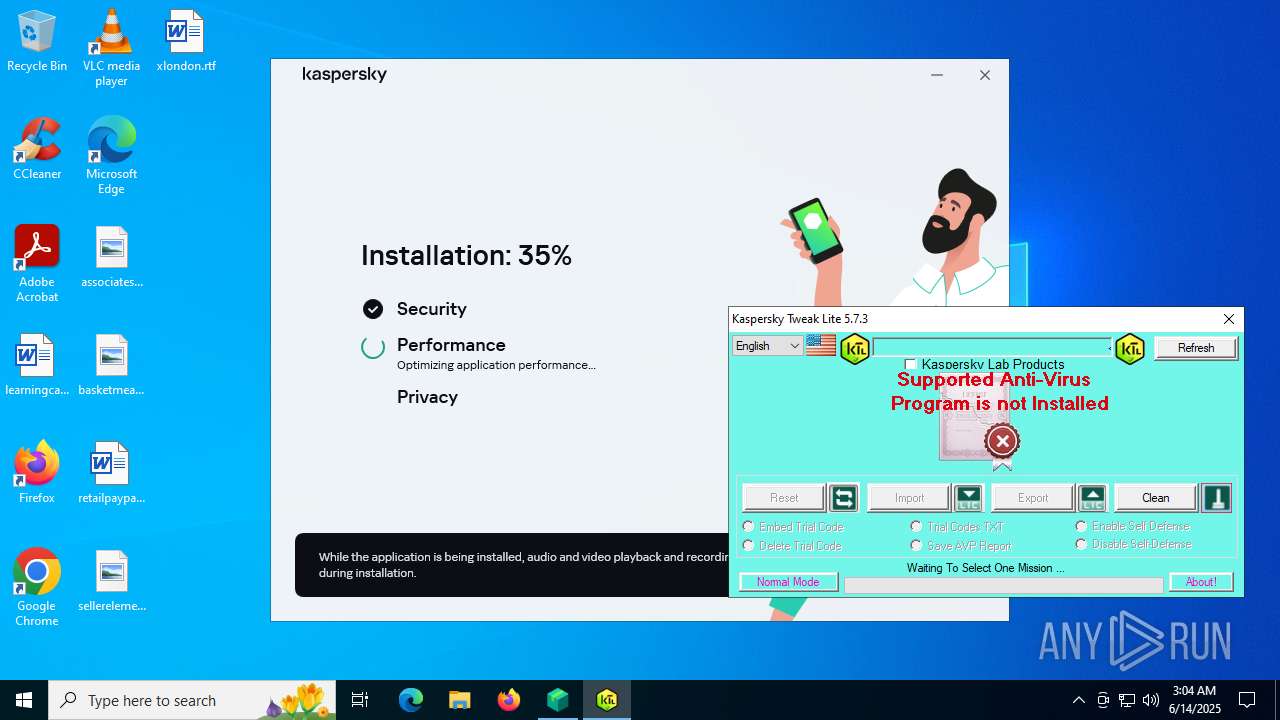Click the Import button
The height and width of the screenshot is (720, 1280).
(909, 498)
